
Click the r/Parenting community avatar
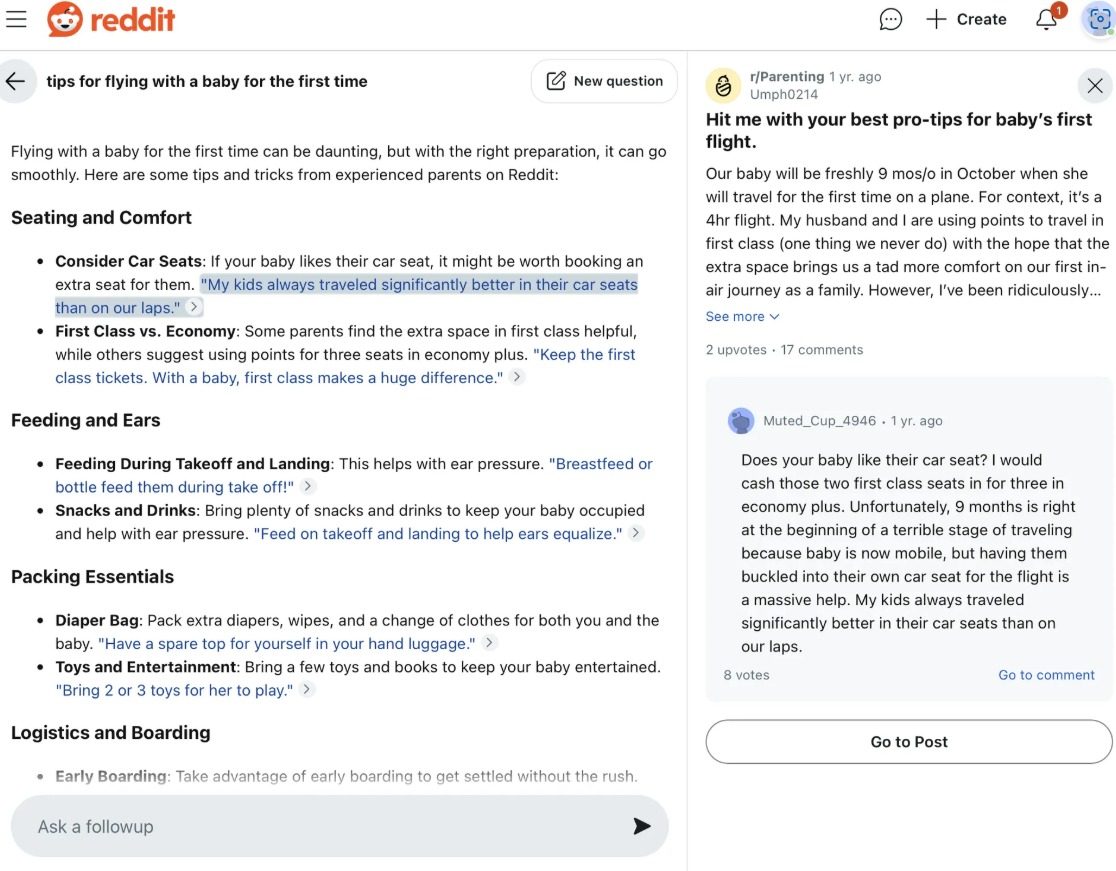point(723,86)
